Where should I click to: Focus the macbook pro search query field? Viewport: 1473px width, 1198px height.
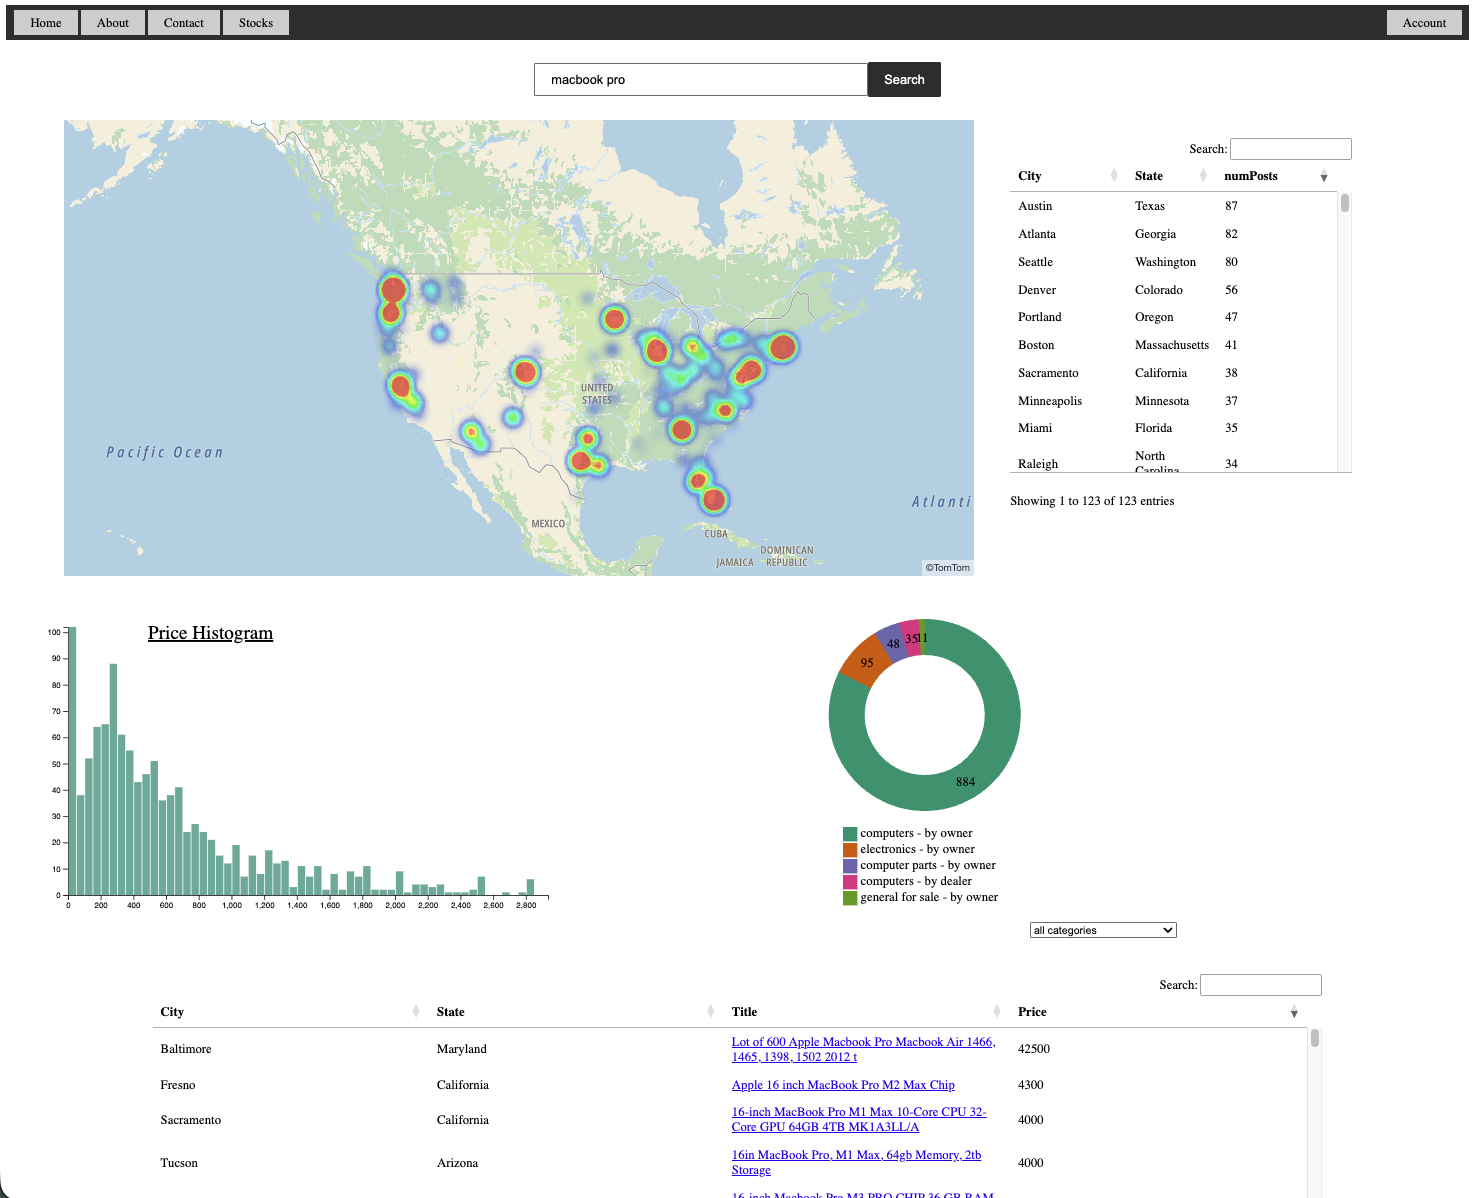pos(700,80)
